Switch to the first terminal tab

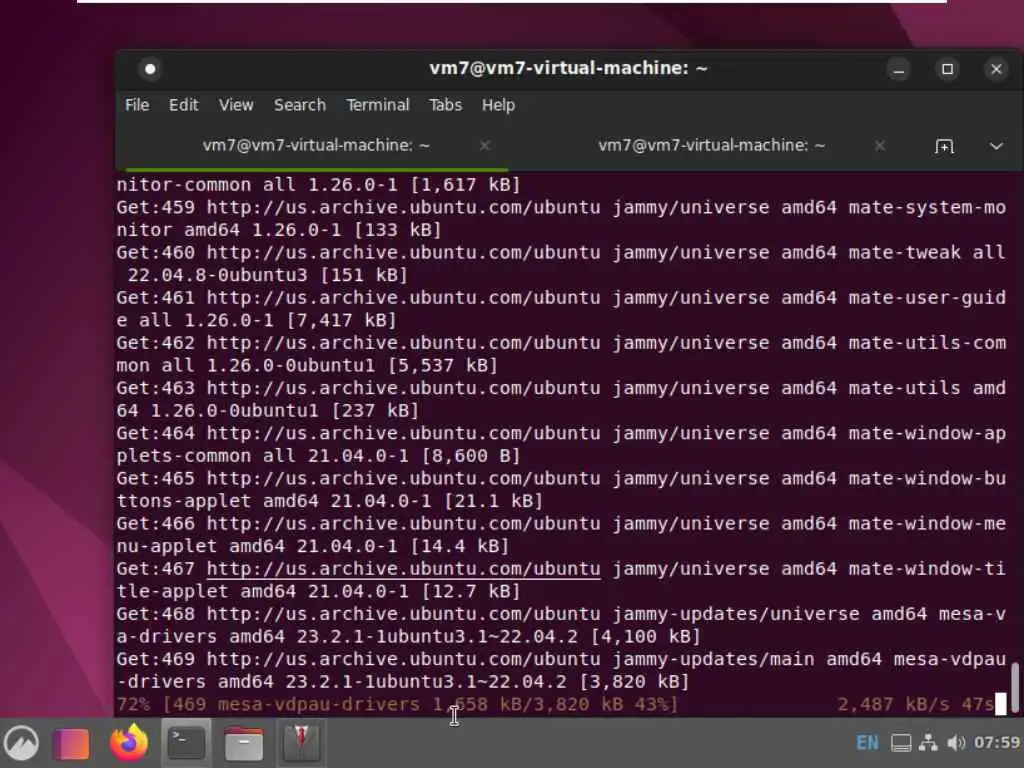tap(316, 146)
